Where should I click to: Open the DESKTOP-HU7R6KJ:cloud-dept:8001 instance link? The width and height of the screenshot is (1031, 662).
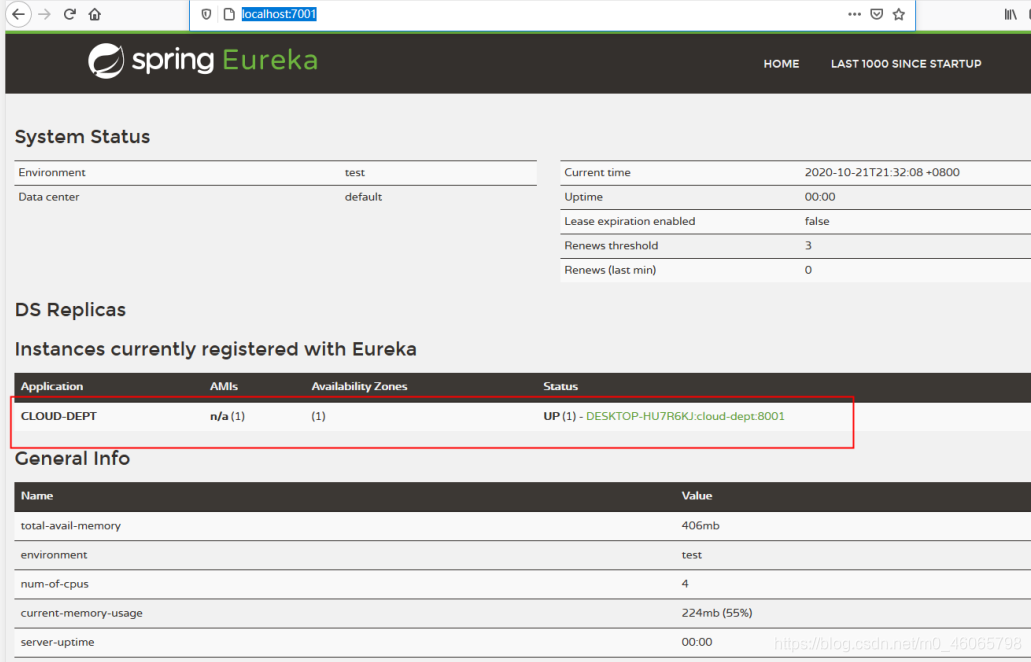[x=685, y=416]
